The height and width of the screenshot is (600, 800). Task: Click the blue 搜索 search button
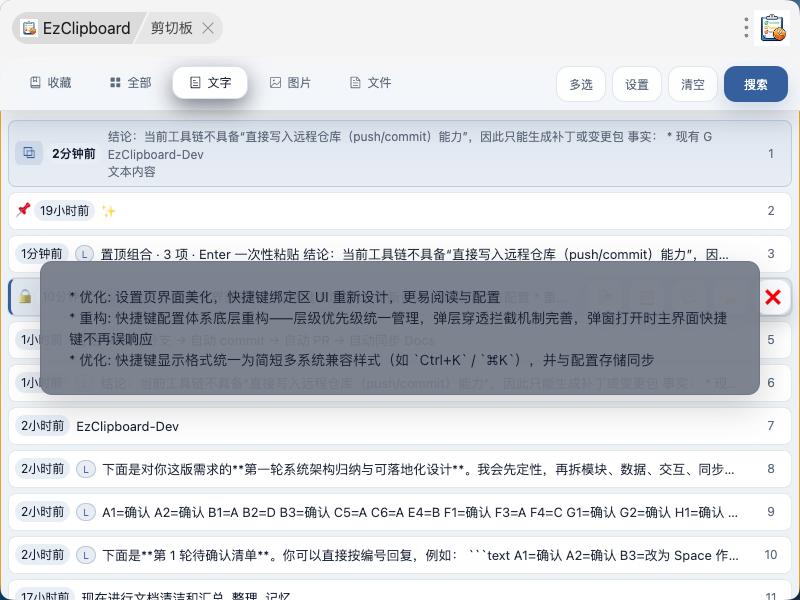click(x=756, y=84)
